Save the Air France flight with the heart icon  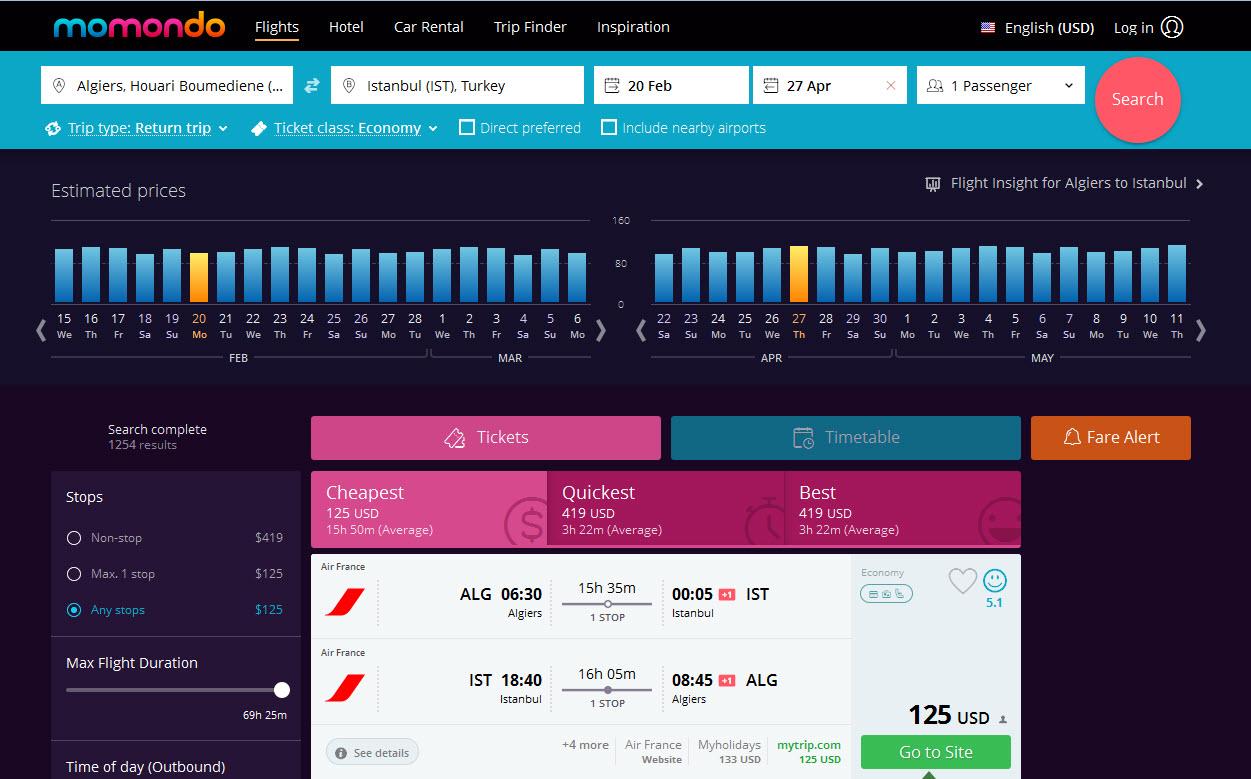pyautogui.click(x=962, y=580)
